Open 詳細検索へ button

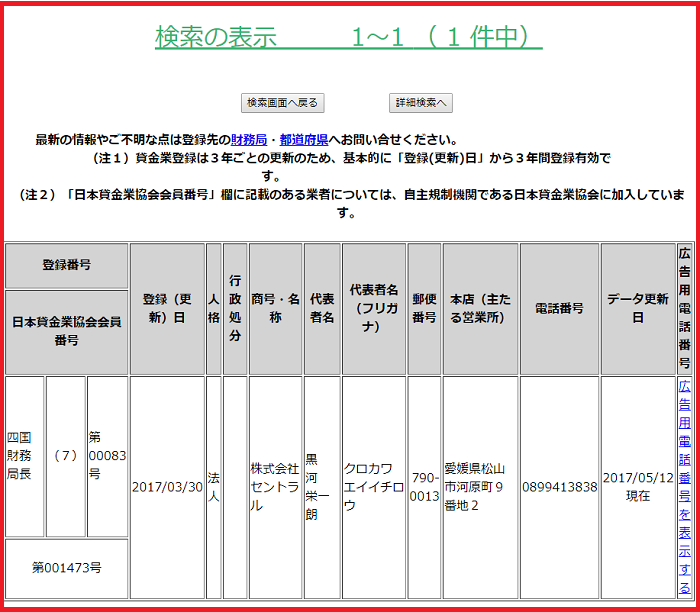click(421, 103)
